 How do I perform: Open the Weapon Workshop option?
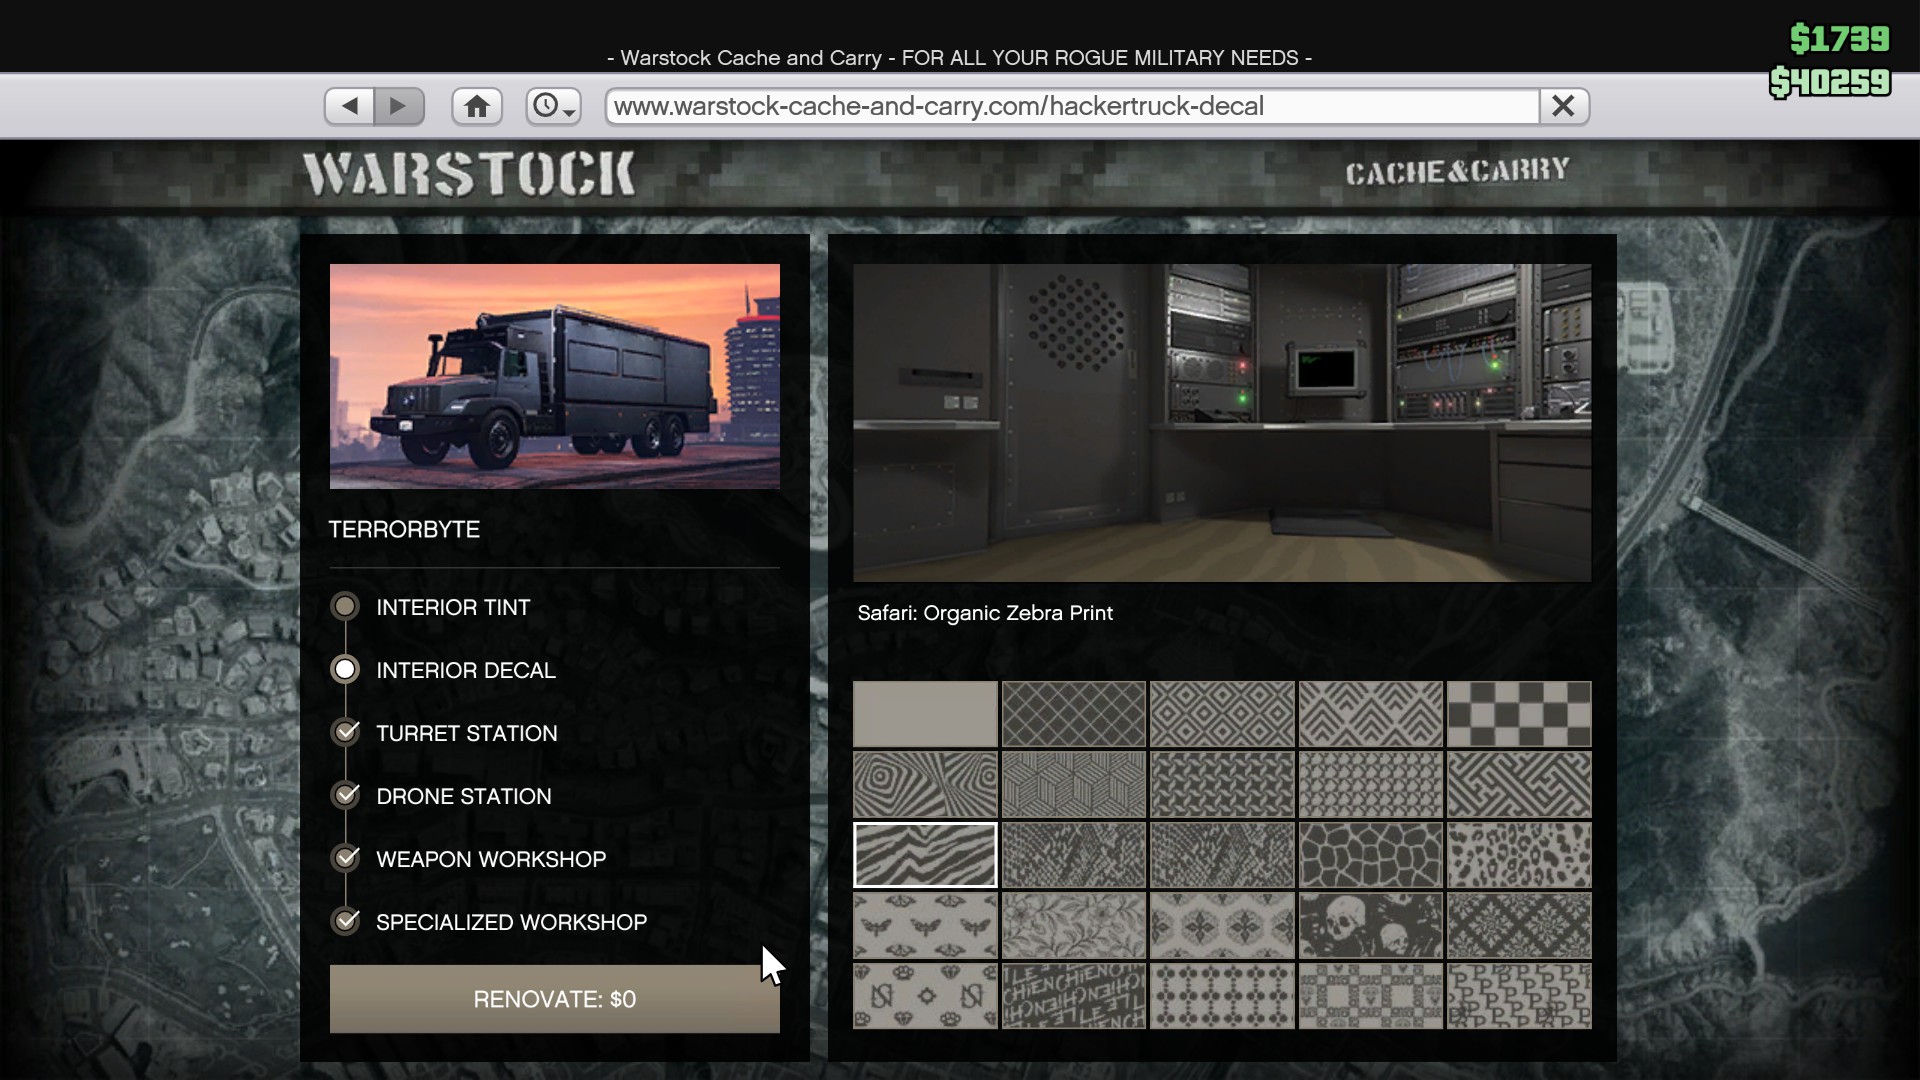490,859
